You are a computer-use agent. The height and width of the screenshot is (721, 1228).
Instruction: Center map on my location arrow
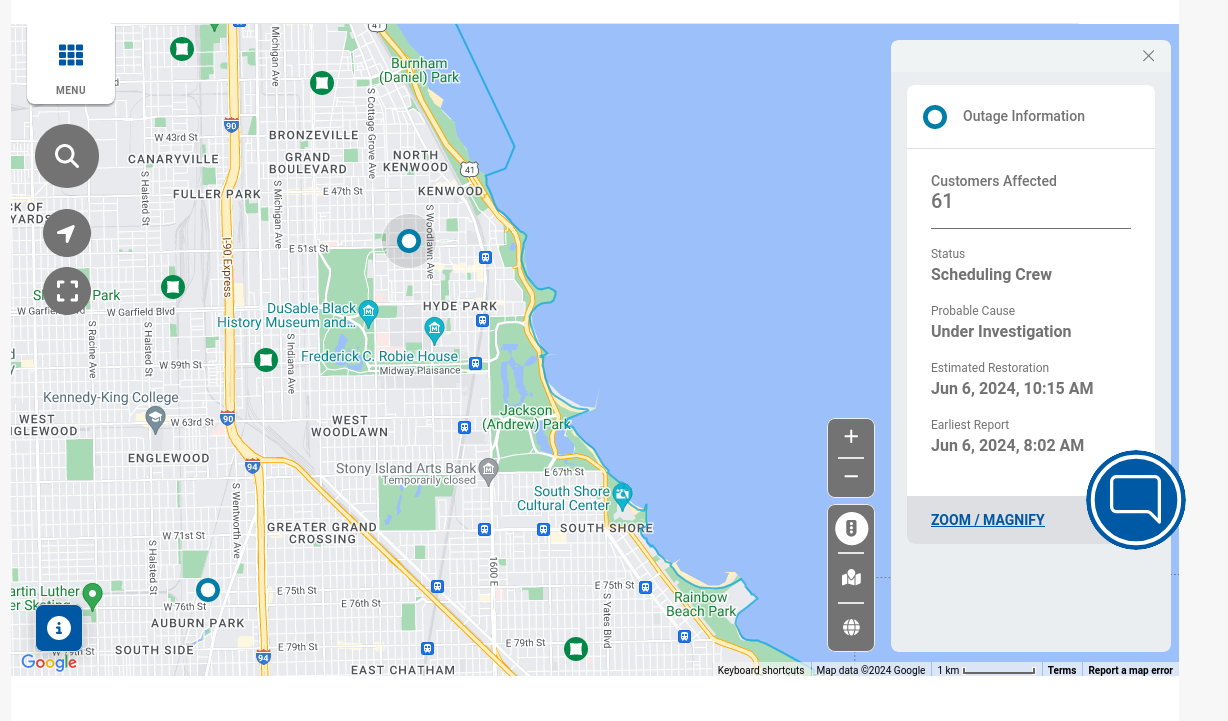pyautogui.click(x=67, y=234)
